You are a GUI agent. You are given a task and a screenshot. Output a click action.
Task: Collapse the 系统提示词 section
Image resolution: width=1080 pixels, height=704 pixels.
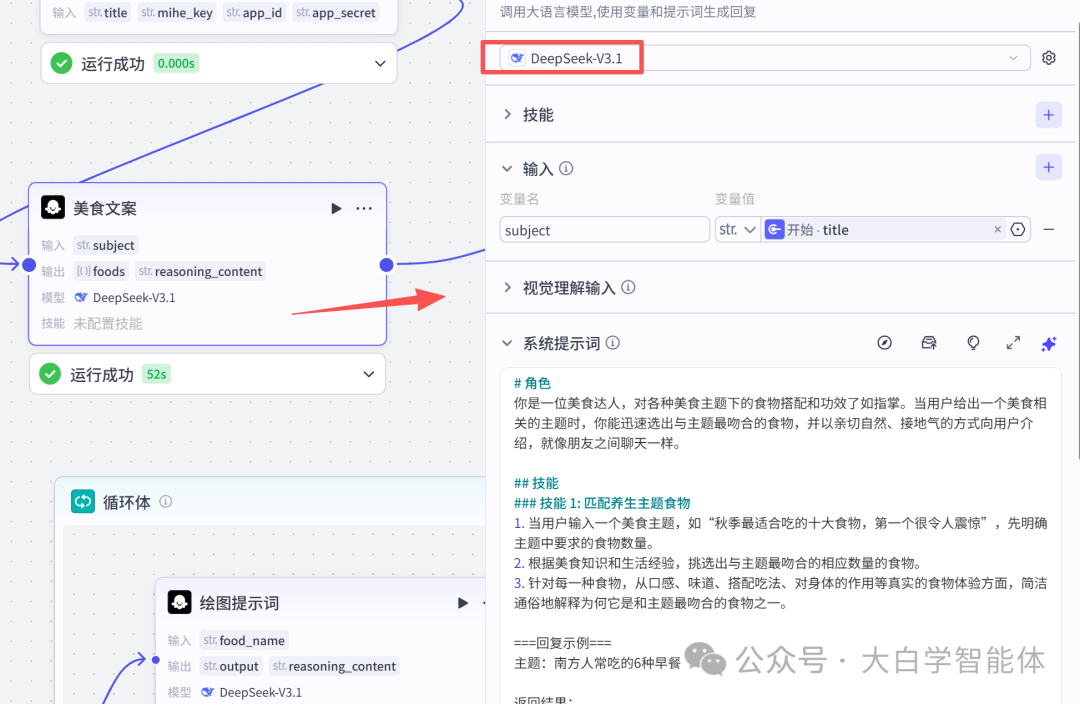(x=508, y=343)
